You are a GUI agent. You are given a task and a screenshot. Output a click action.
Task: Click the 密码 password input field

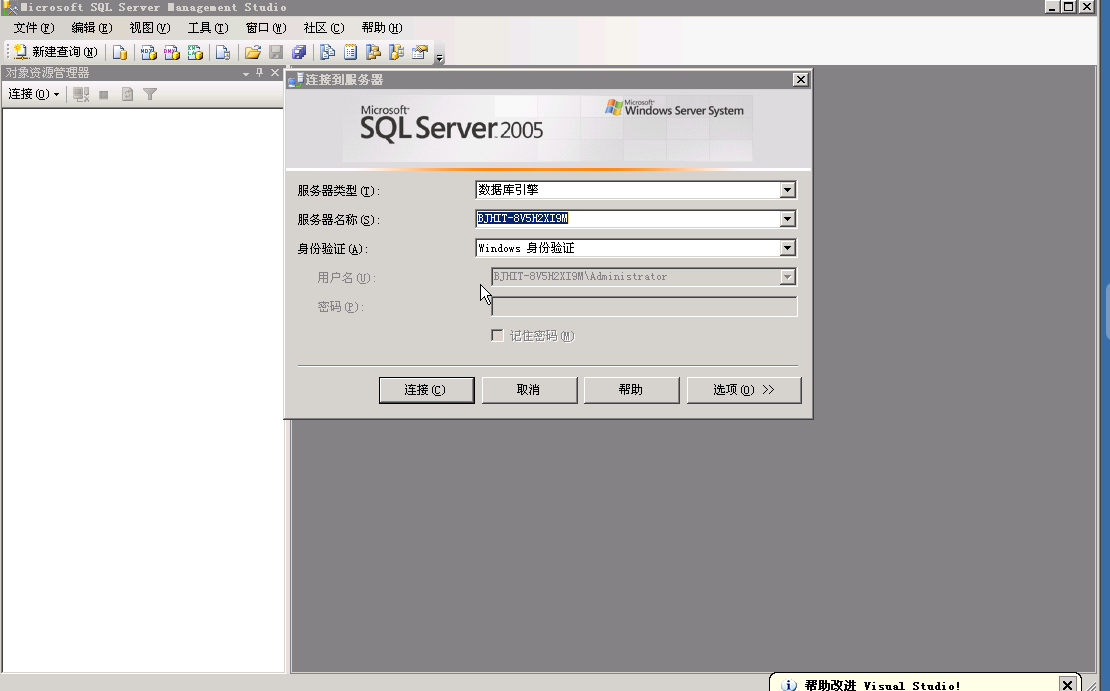coord(644,307)
